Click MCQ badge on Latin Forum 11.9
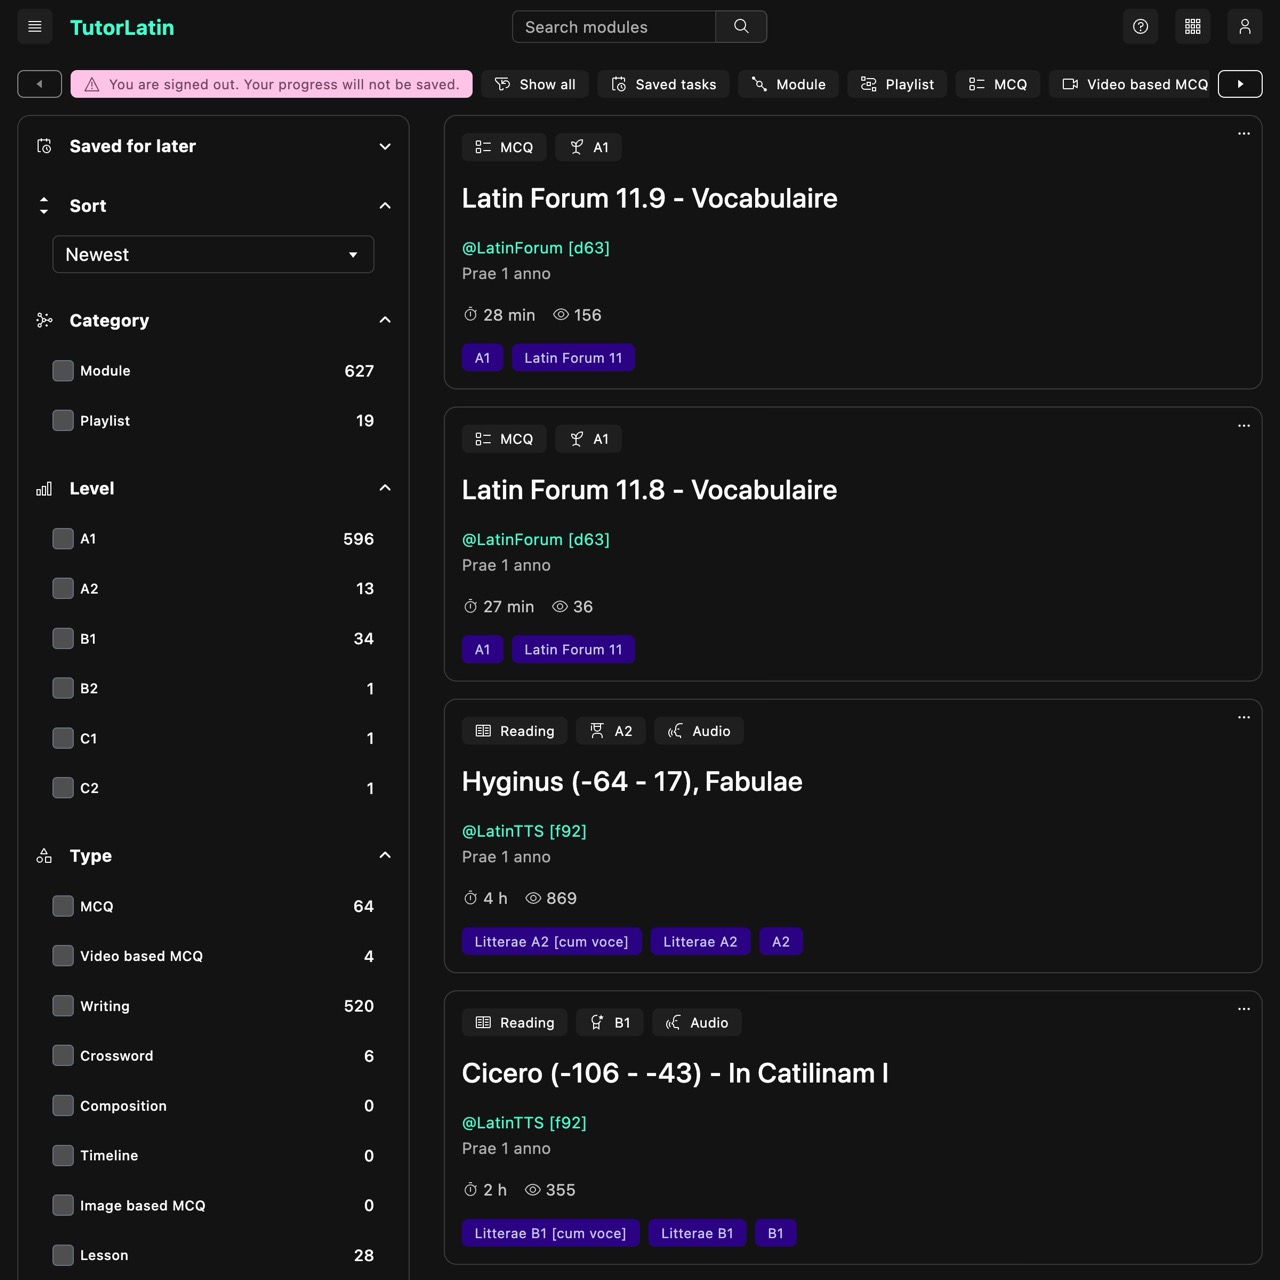This screenshot has height=1280, width=1280. point(504,147)
